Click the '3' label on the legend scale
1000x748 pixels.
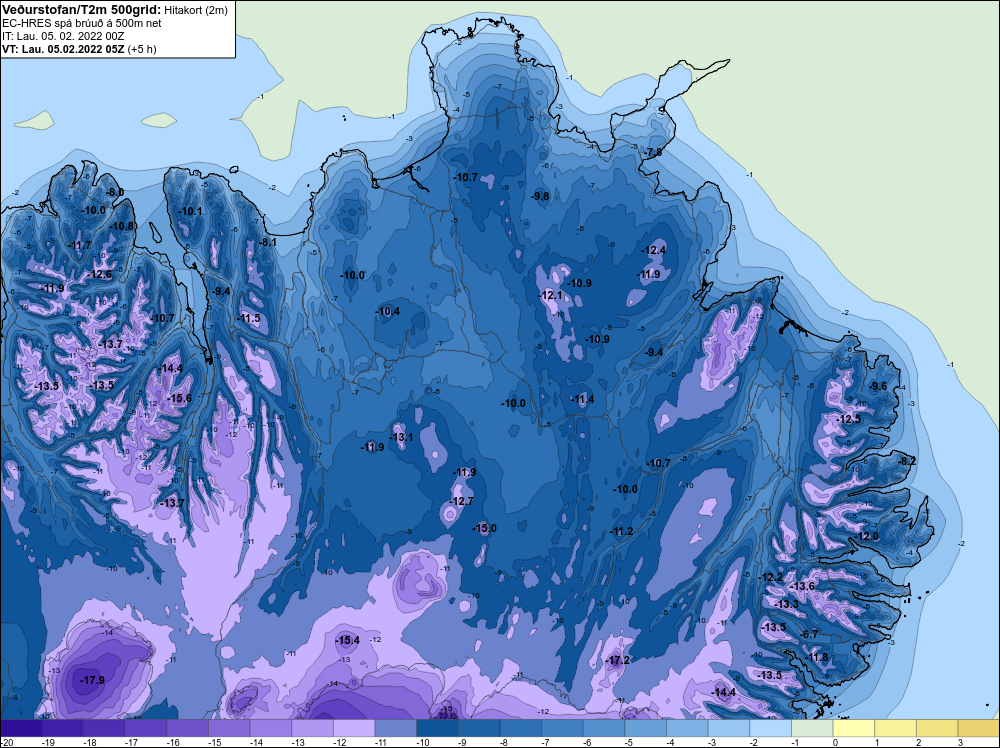(x=959, y=742)
